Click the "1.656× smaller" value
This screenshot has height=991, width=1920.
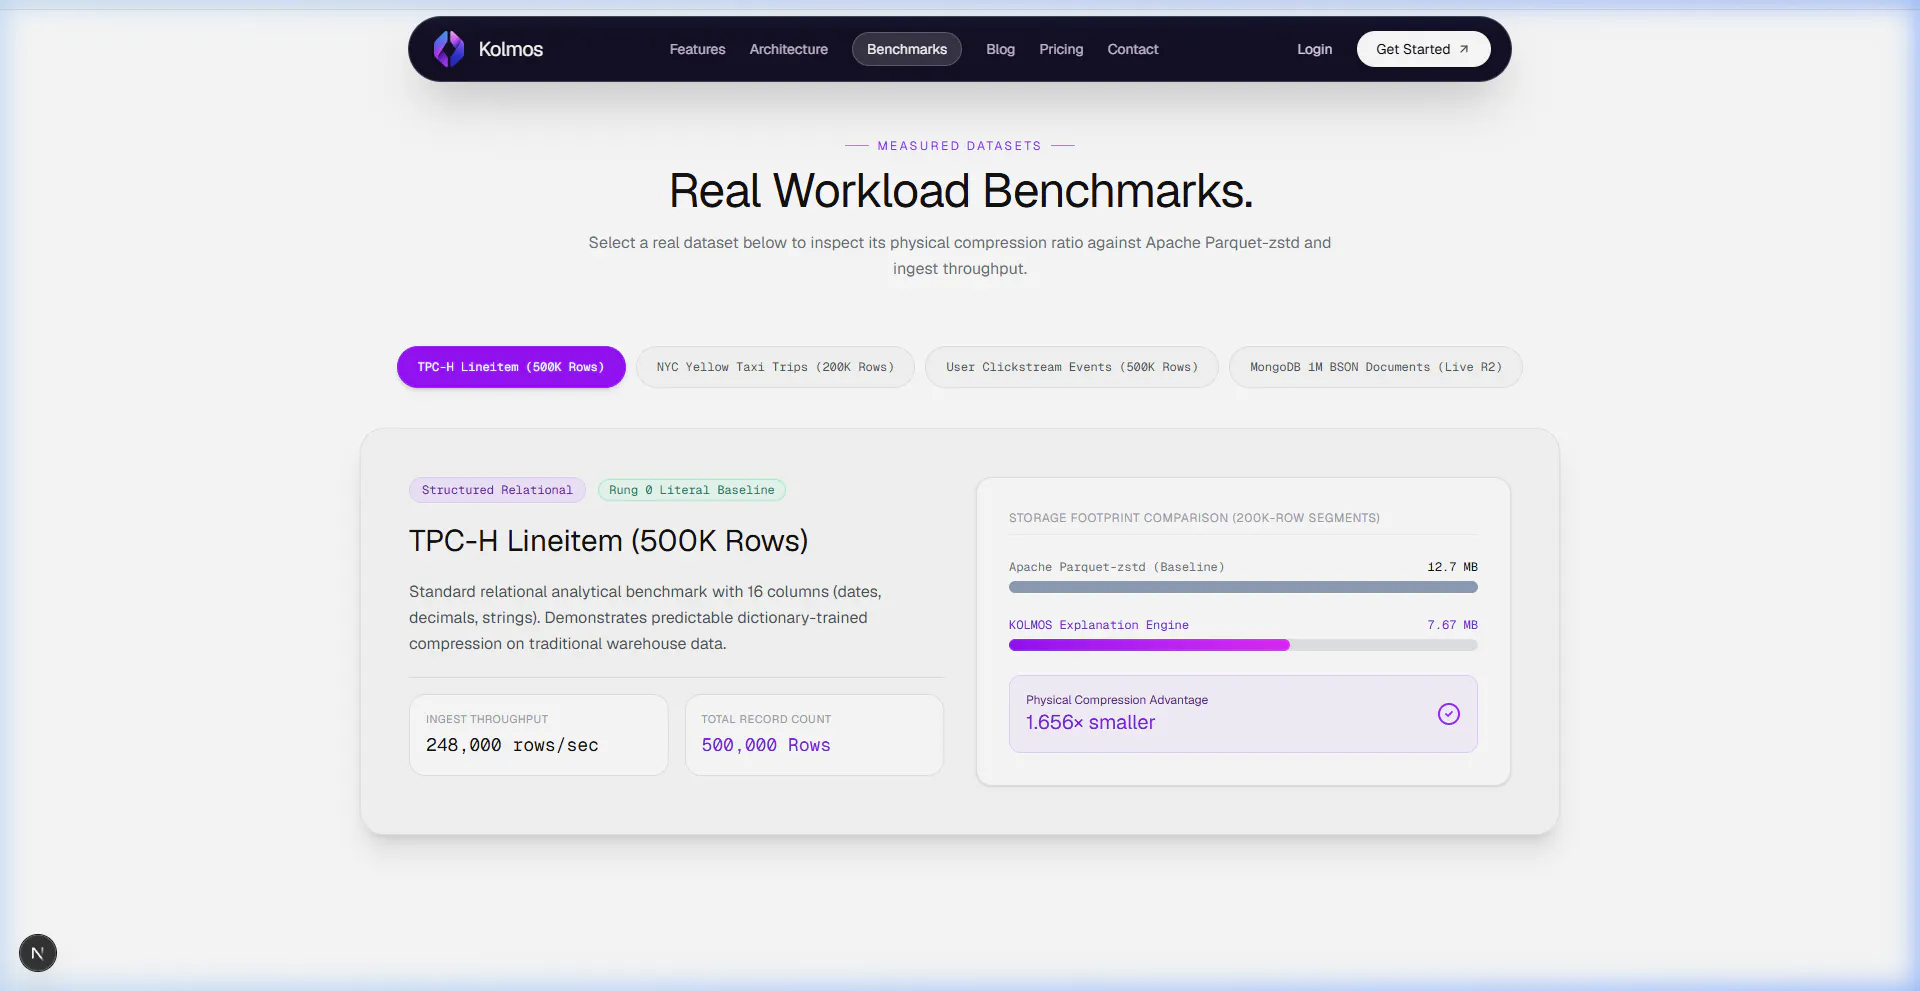click(1090, 722)
